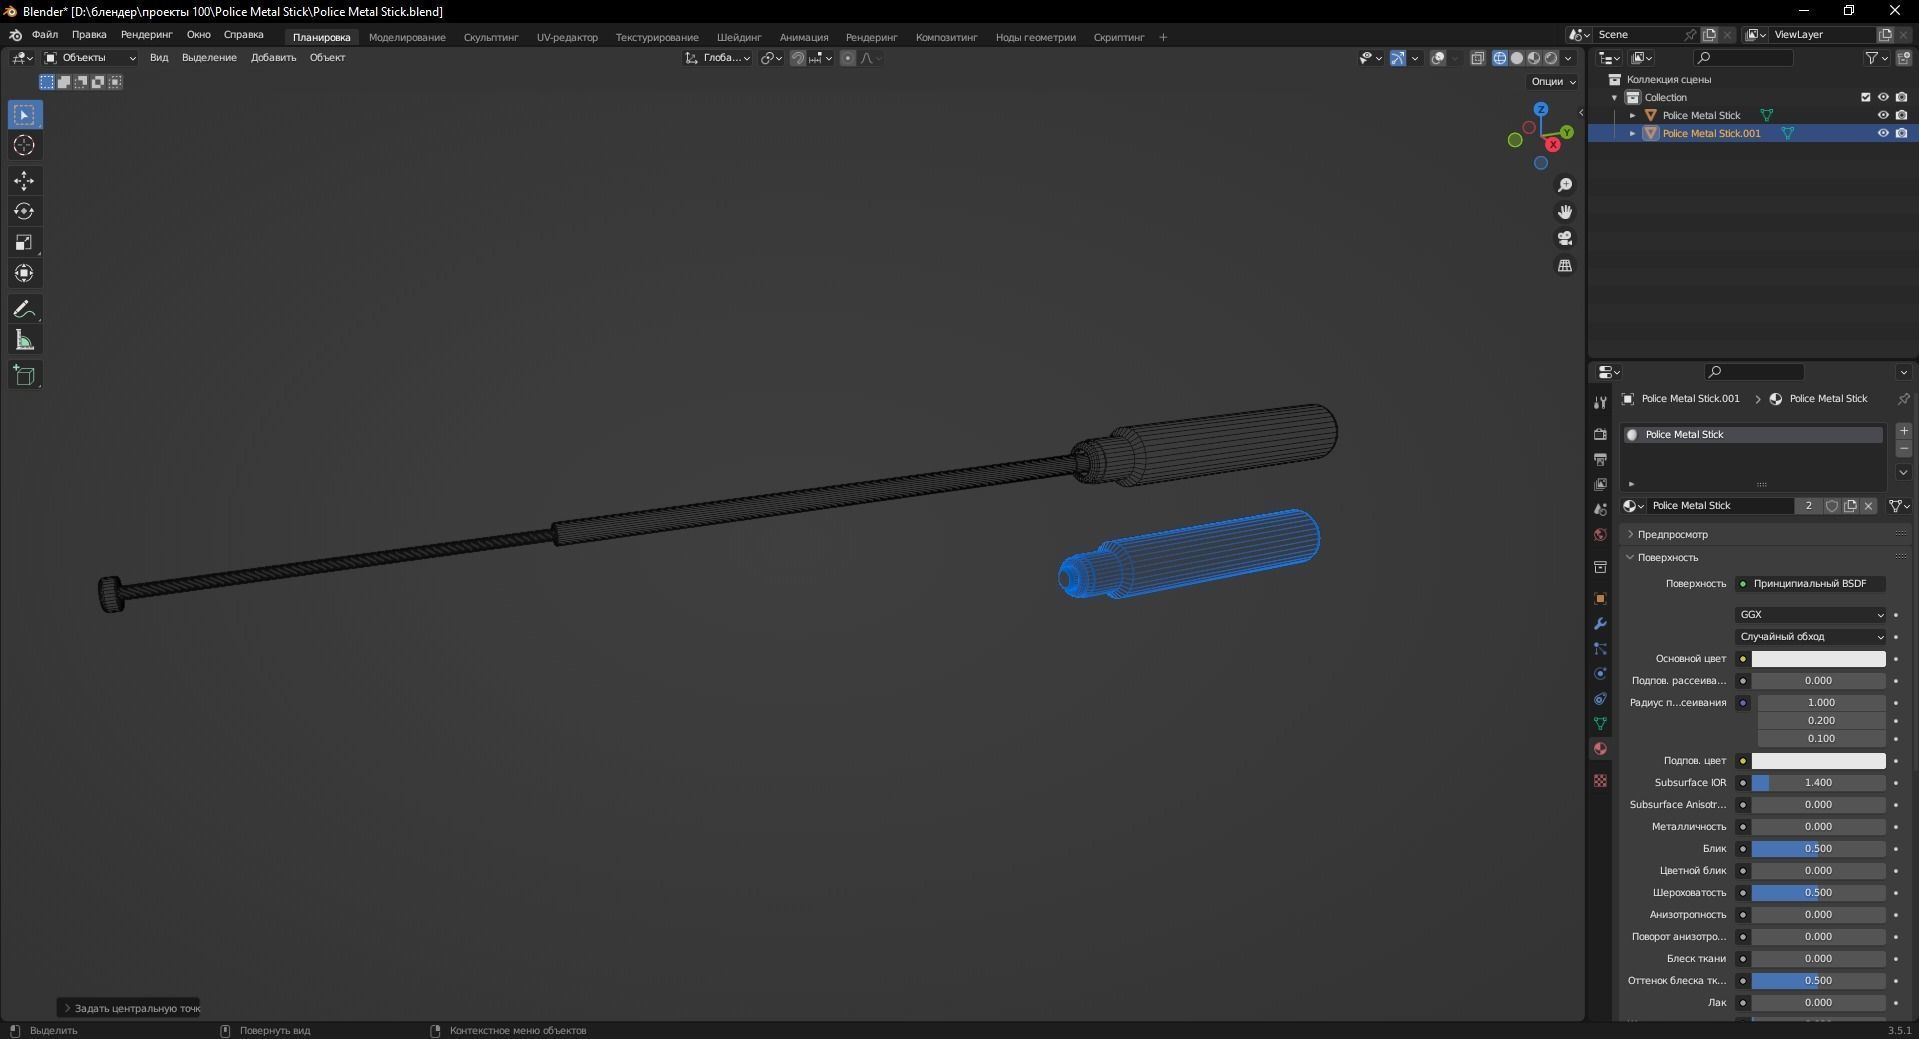Open the Output properties tab
Viewport: 1919px width, 1039px height.
(x=1600, y=459)
